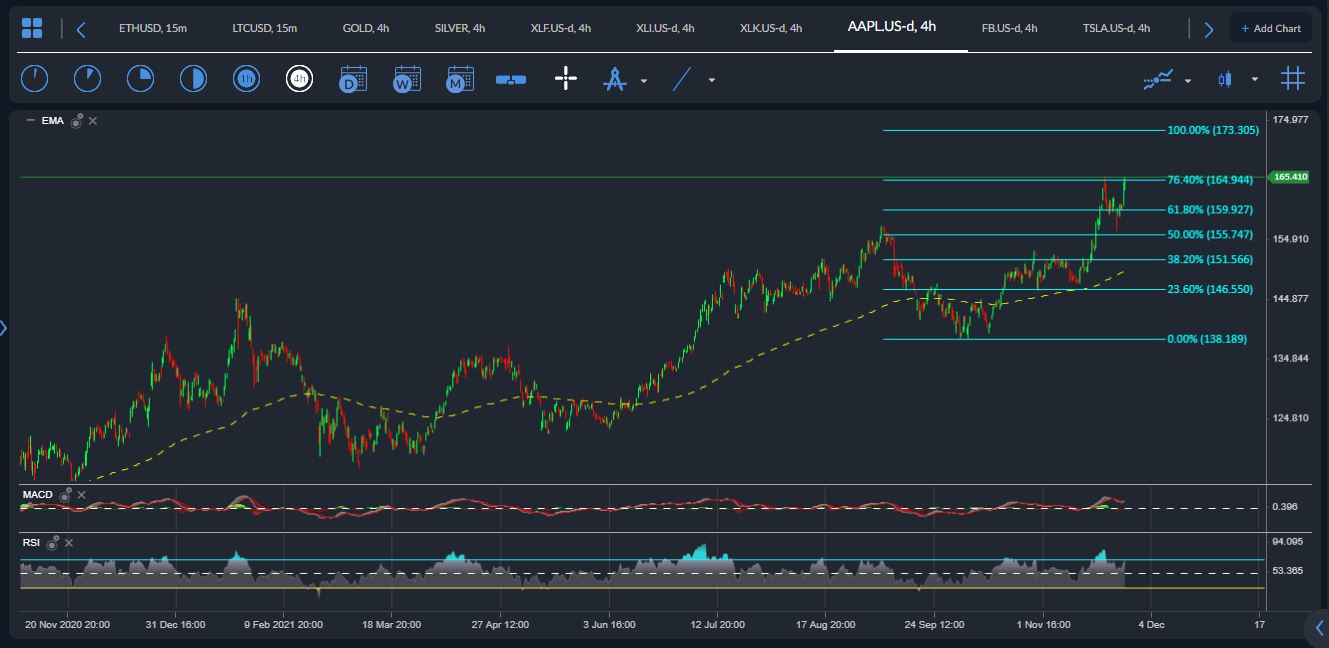Viewport: 1329px width, 648px height.
Task: Click the MACD value 0.396 on axis
Action: click(1285, 507)
